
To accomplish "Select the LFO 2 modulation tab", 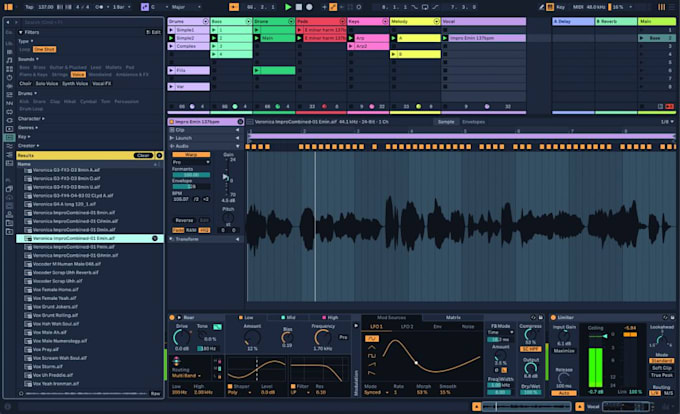I will (x=407, y=326).
